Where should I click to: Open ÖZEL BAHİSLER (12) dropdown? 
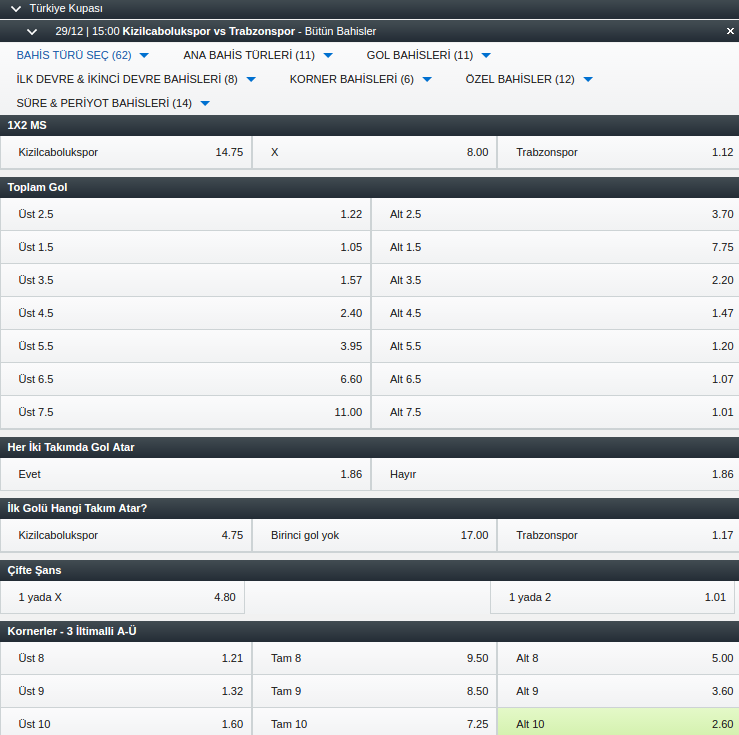click(x=529, y=79)
